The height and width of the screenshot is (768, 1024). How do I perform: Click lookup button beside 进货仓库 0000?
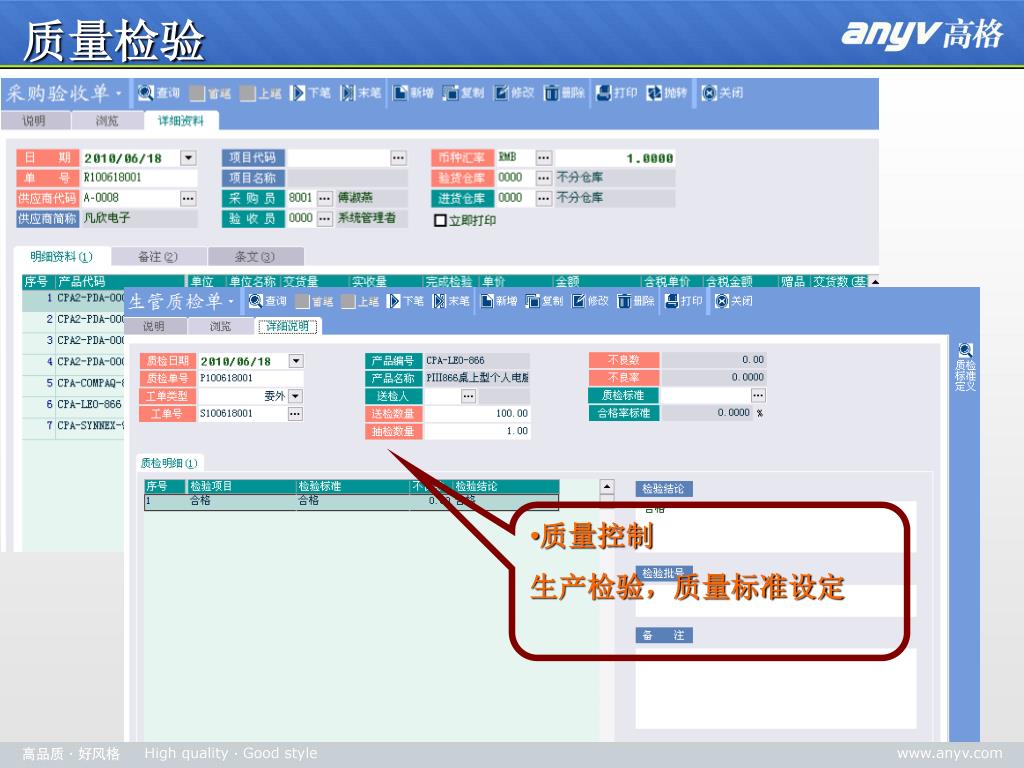(543, 199)
